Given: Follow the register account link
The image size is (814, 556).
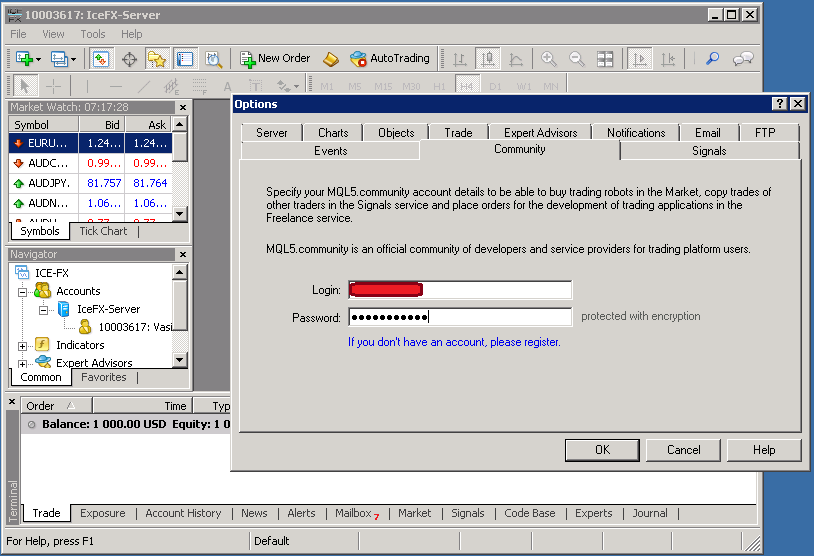Looking at the screenshot, I should pyautogui.click(x=454, y=342).
